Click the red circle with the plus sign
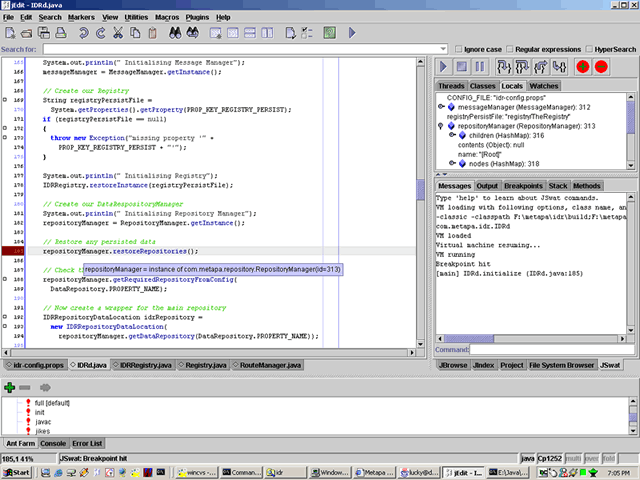The width and height of the screenshot is (640, 480). click(581, 67)
